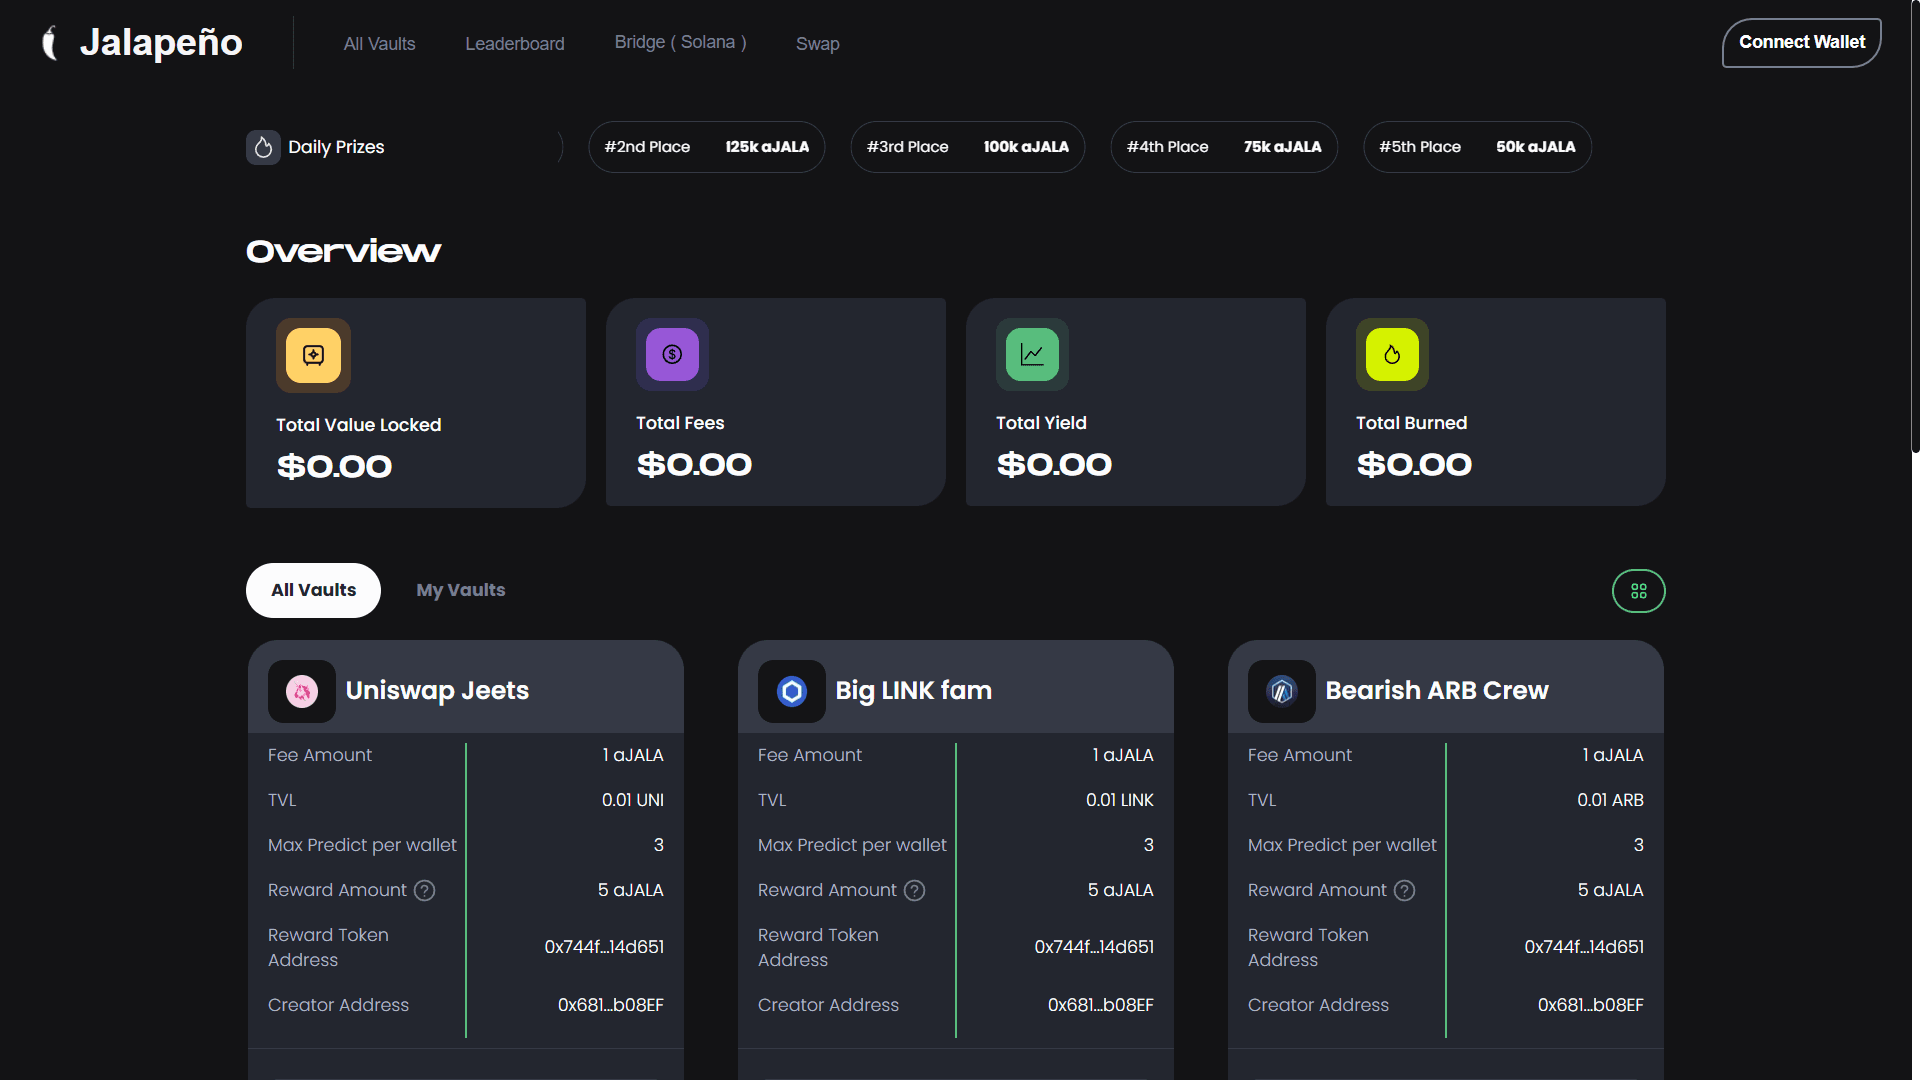Click the Big LINK fam Chainlink icon
1920x1080 pixels.
pyautogui.click(x=792, y=691)
